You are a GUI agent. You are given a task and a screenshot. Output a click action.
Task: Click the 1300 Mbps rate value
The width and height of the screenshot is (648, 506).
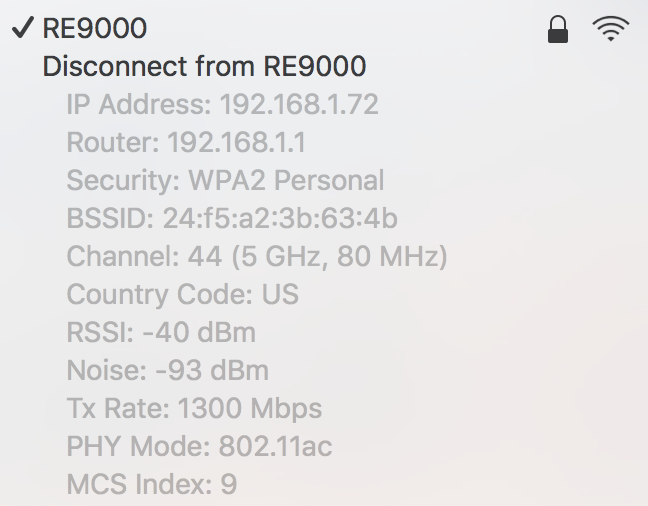250,409
